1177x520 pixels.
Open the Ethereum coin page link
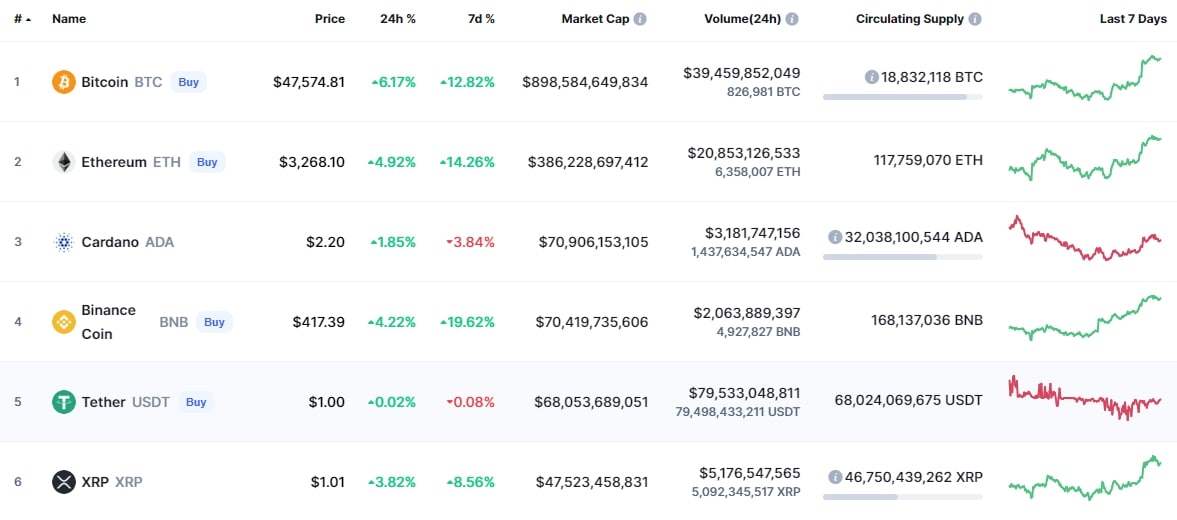114,161
